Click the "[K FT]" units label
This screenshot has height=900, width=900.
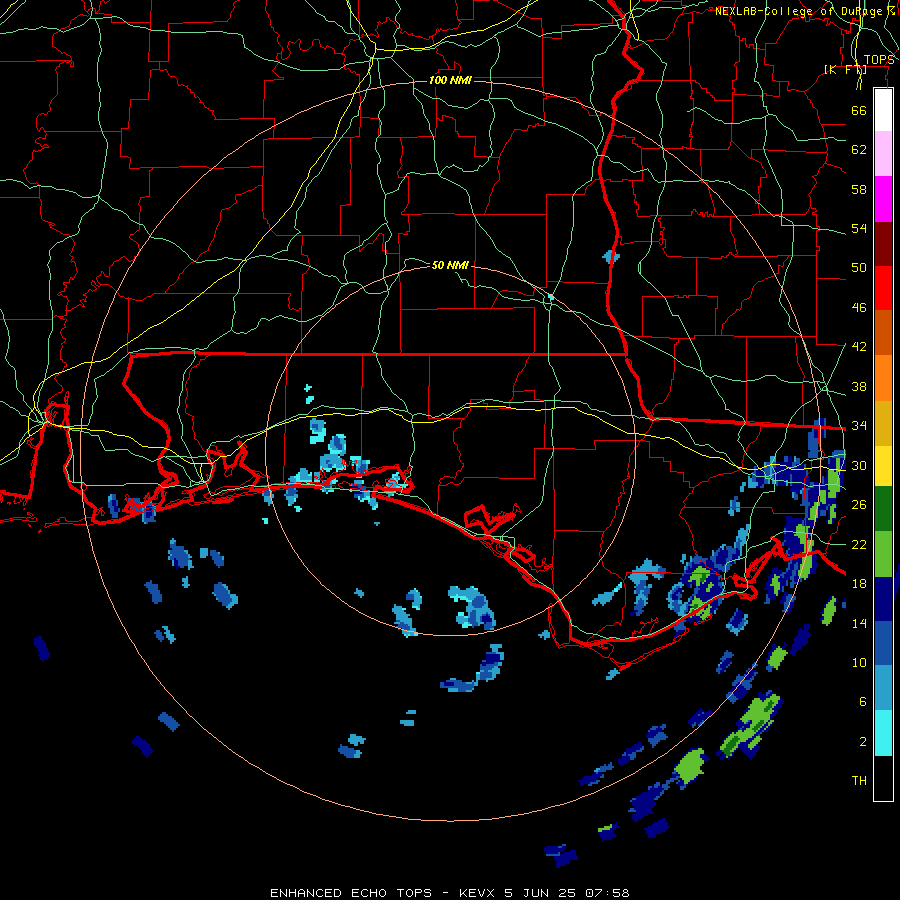(845, 70)
